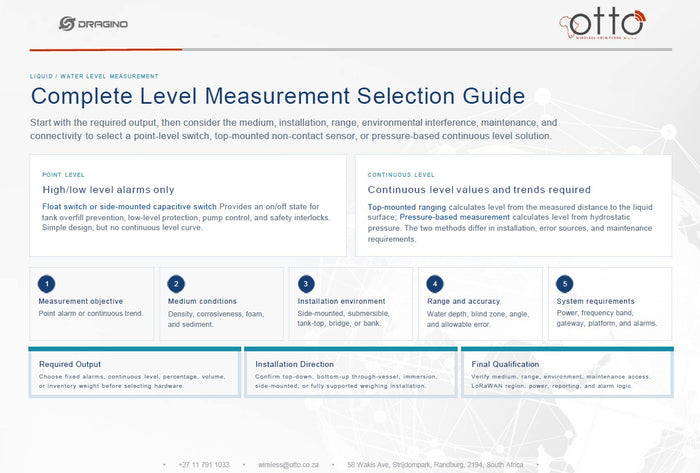Click the Installation environment heading

pos(342,301)
